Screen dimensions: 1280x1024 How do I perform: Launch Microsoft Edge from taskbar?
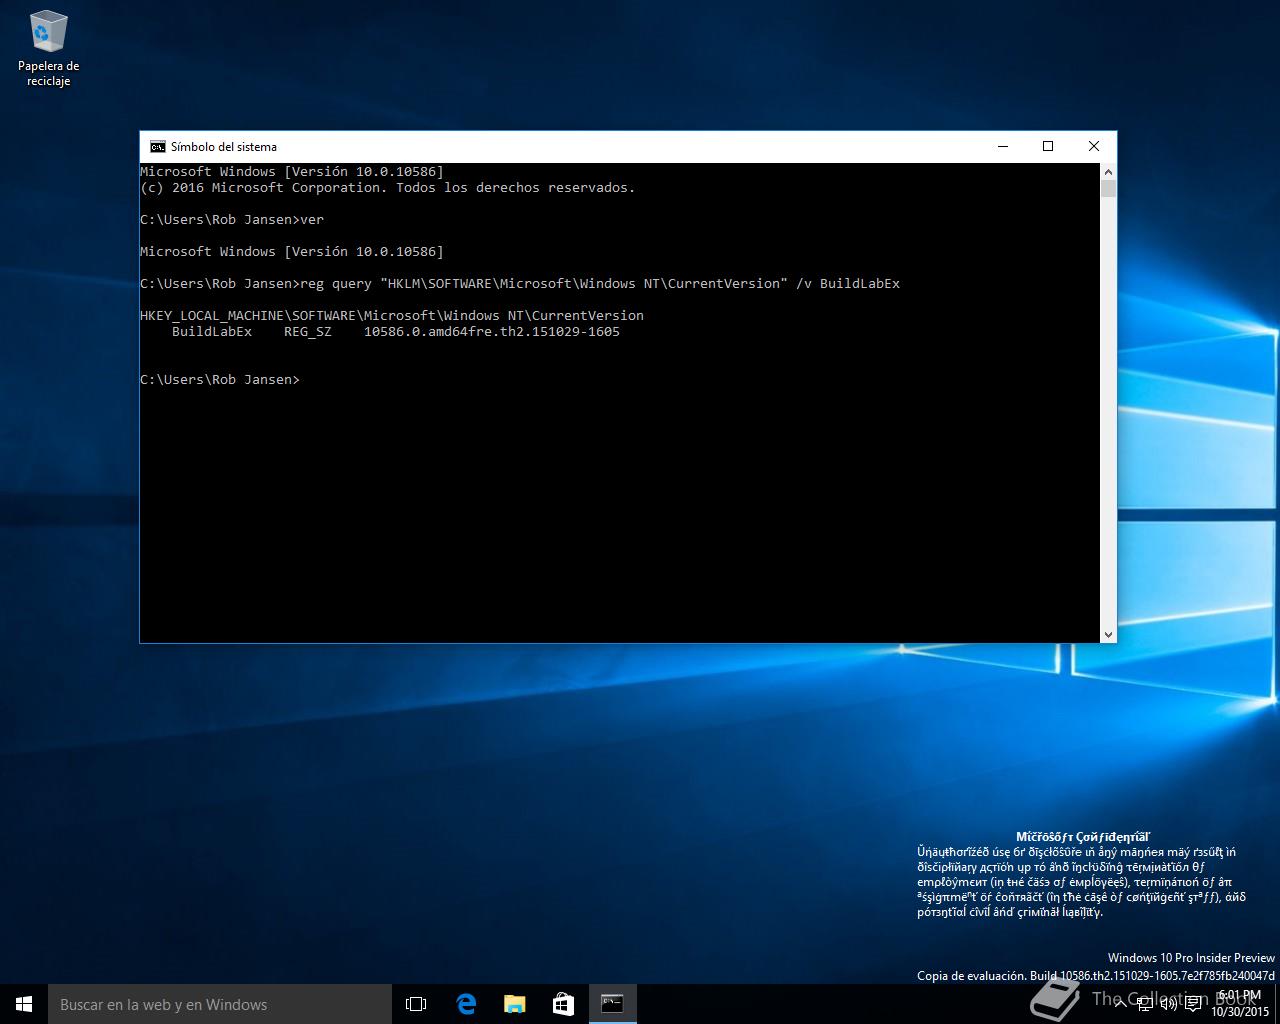[x=465, y=1004]
